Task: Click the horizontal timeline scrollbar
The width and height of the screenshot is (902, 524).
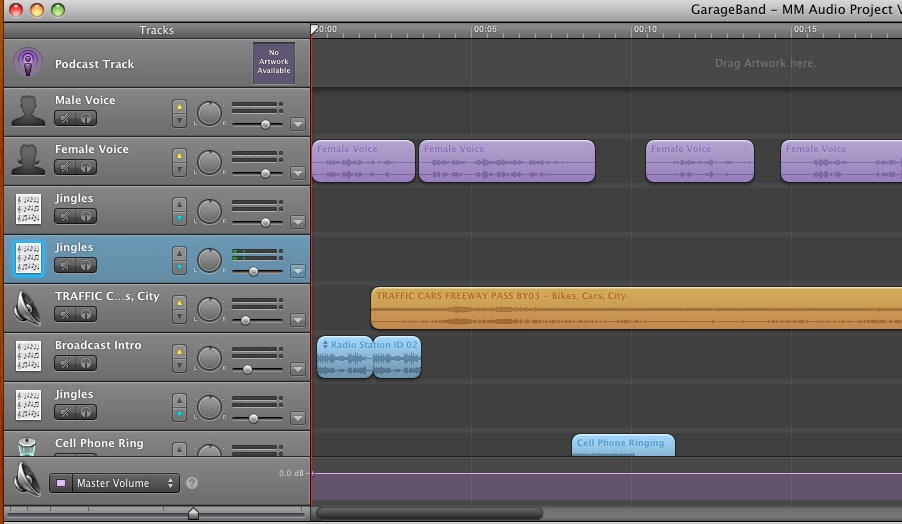Action: point(429,512)
